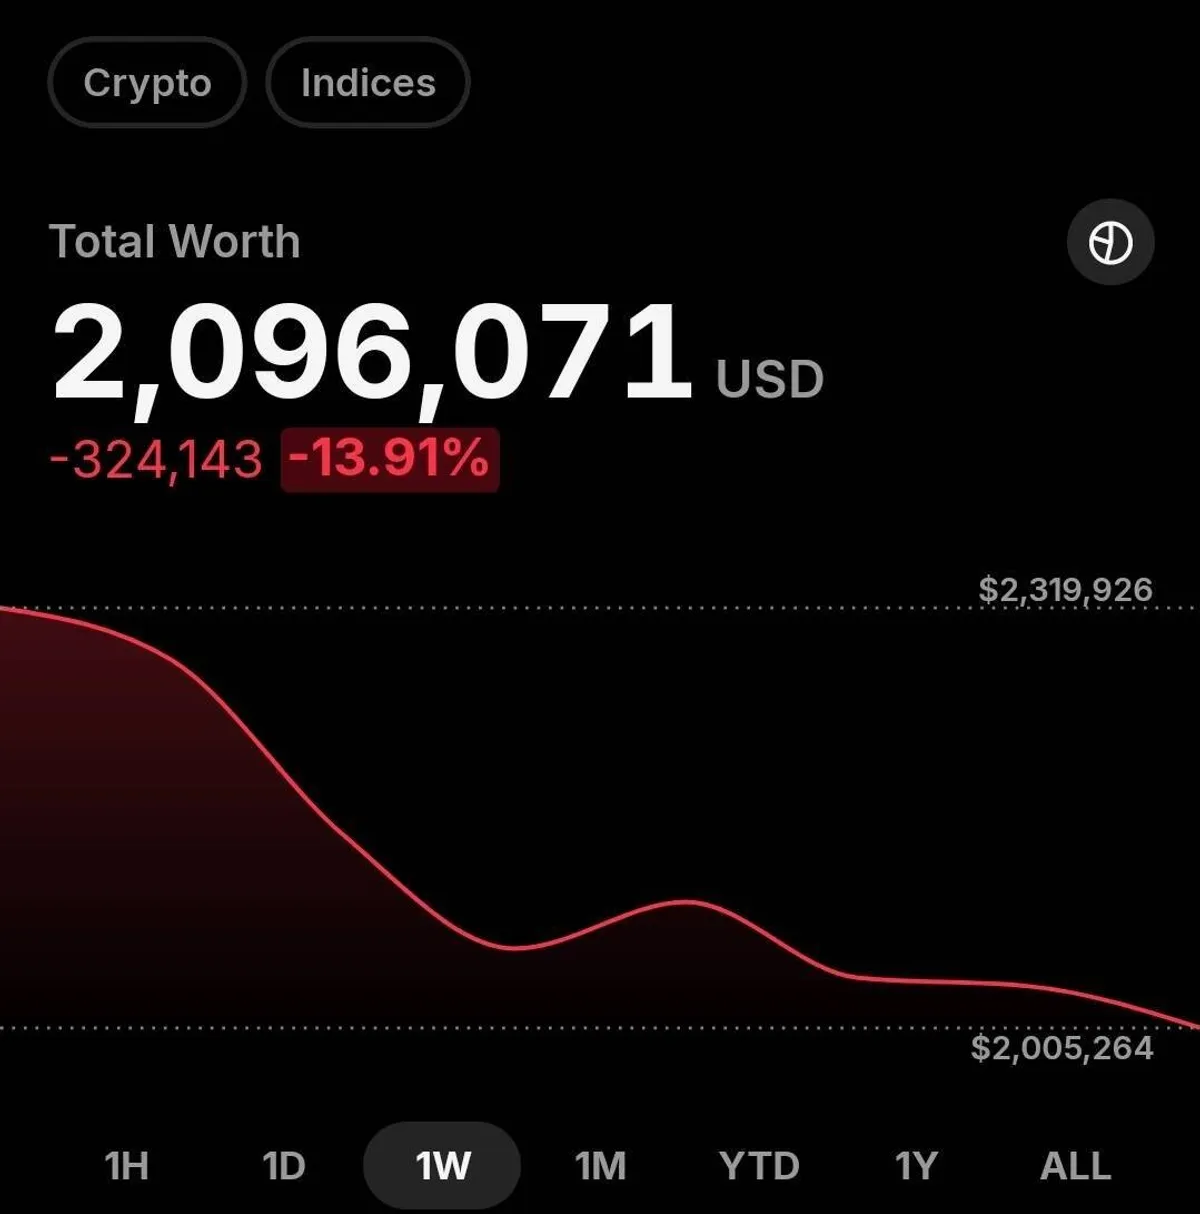1200x1214 pixels.
Task: Select the active 1W range tab
Action: (442, 1166)
